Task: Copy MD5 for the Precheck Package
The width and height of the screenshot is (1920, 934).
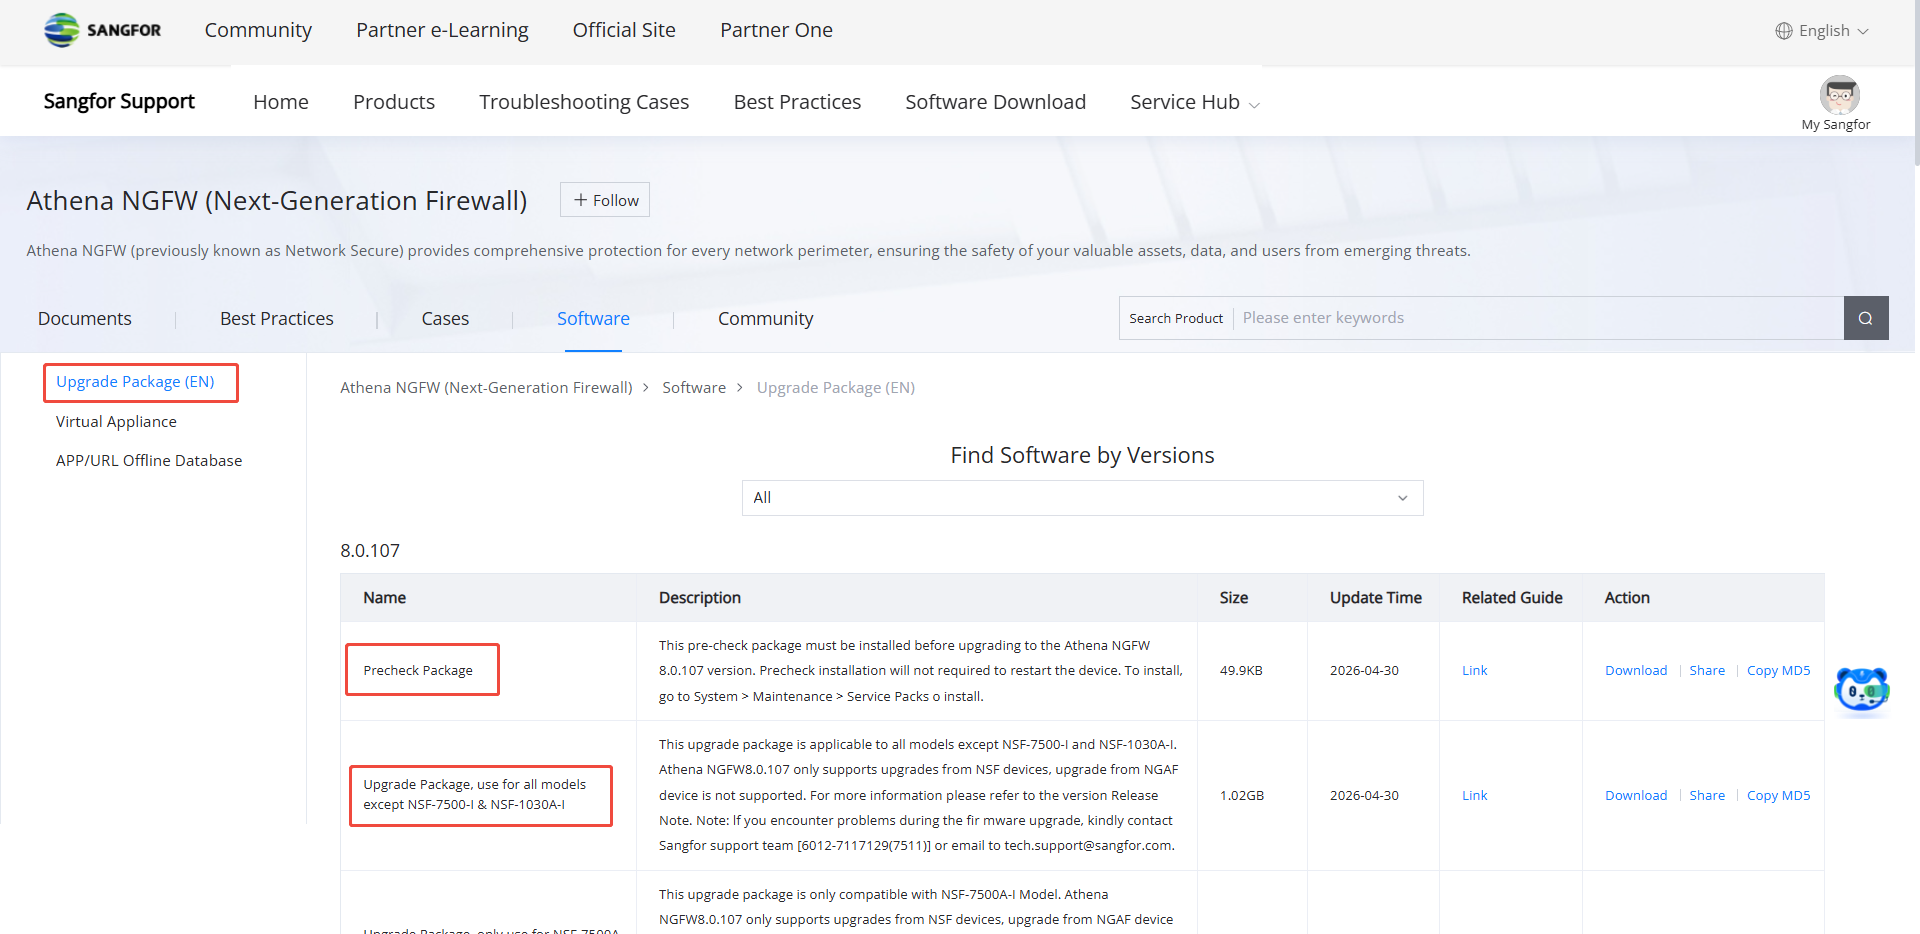Action: tap(1778, 671)
